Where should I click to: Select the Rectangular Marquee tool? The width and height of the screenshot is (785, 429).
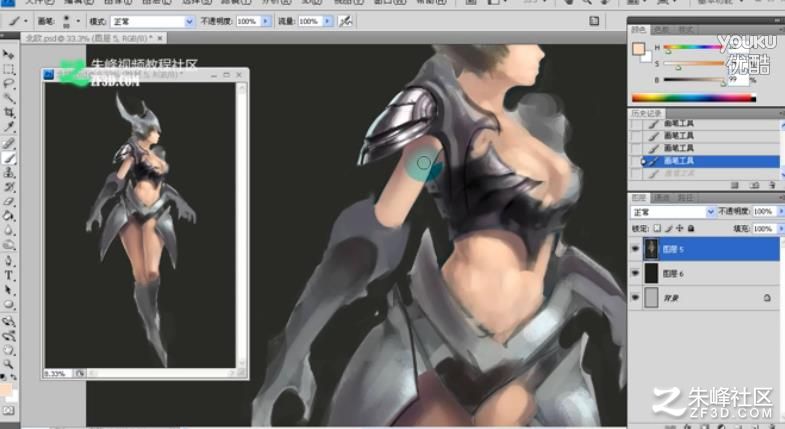(8, 69)
